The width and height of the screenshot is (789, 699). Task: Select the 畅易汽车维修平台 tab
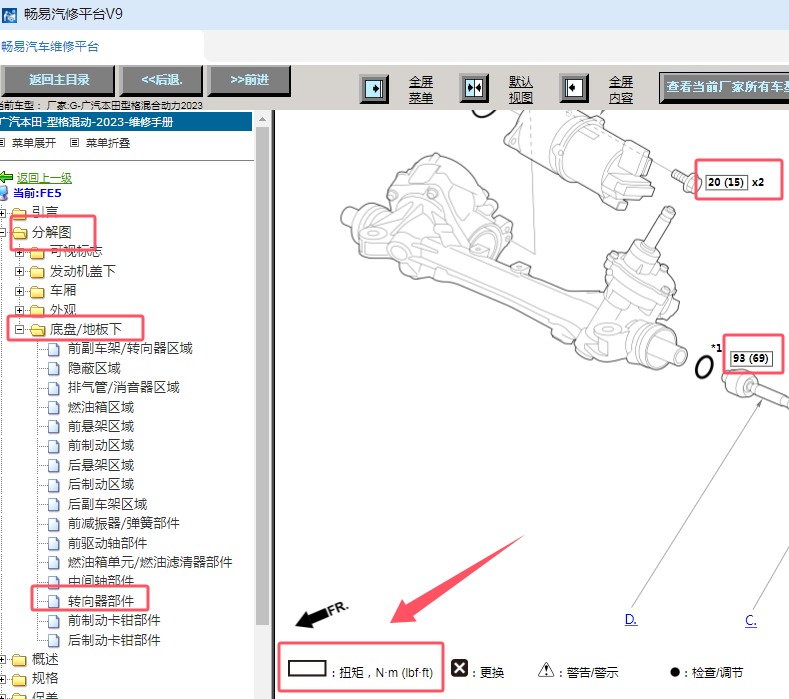50,47
